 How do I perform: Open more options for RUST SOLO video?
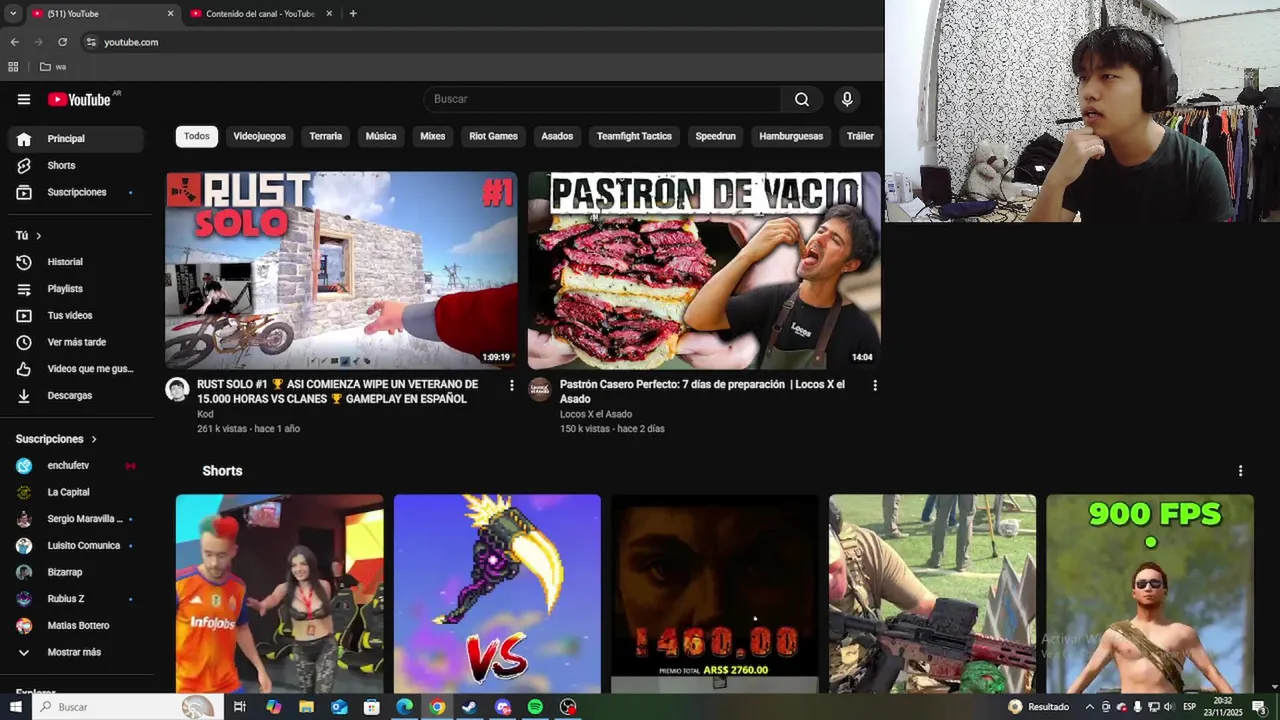click(x=512, y=385)
